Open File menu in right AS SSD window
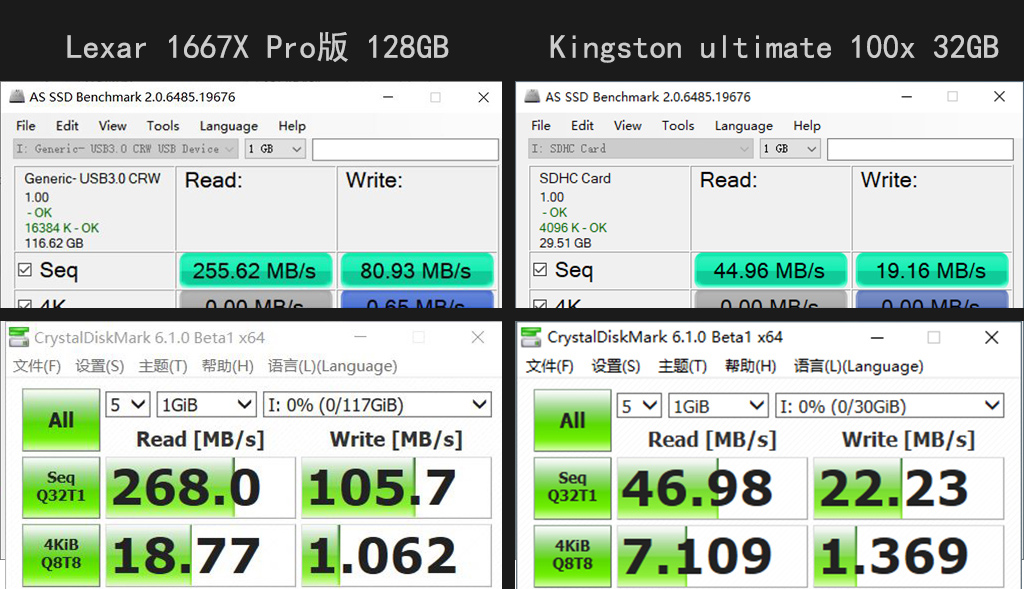 (541, 125)
